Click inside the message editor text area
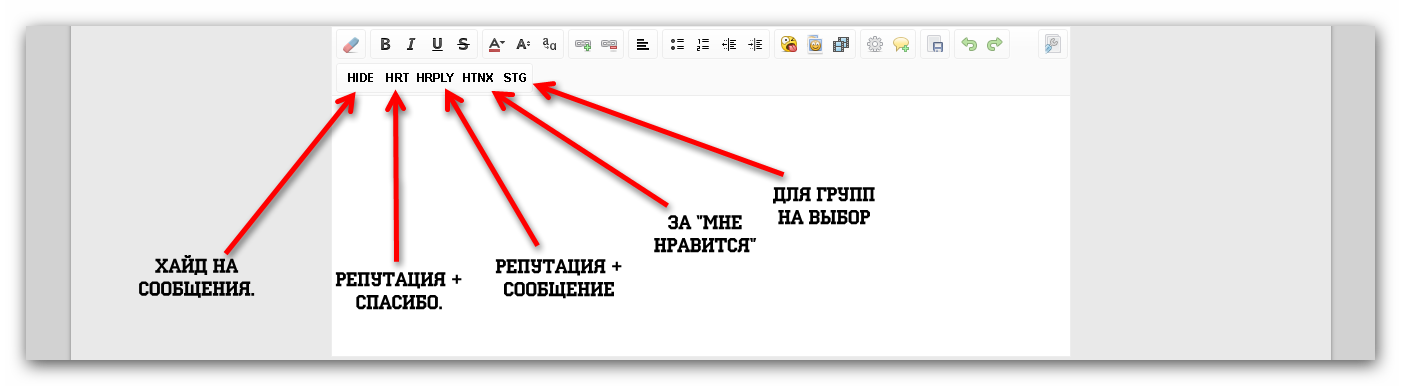1401x386 pixels. coord(700,225)
